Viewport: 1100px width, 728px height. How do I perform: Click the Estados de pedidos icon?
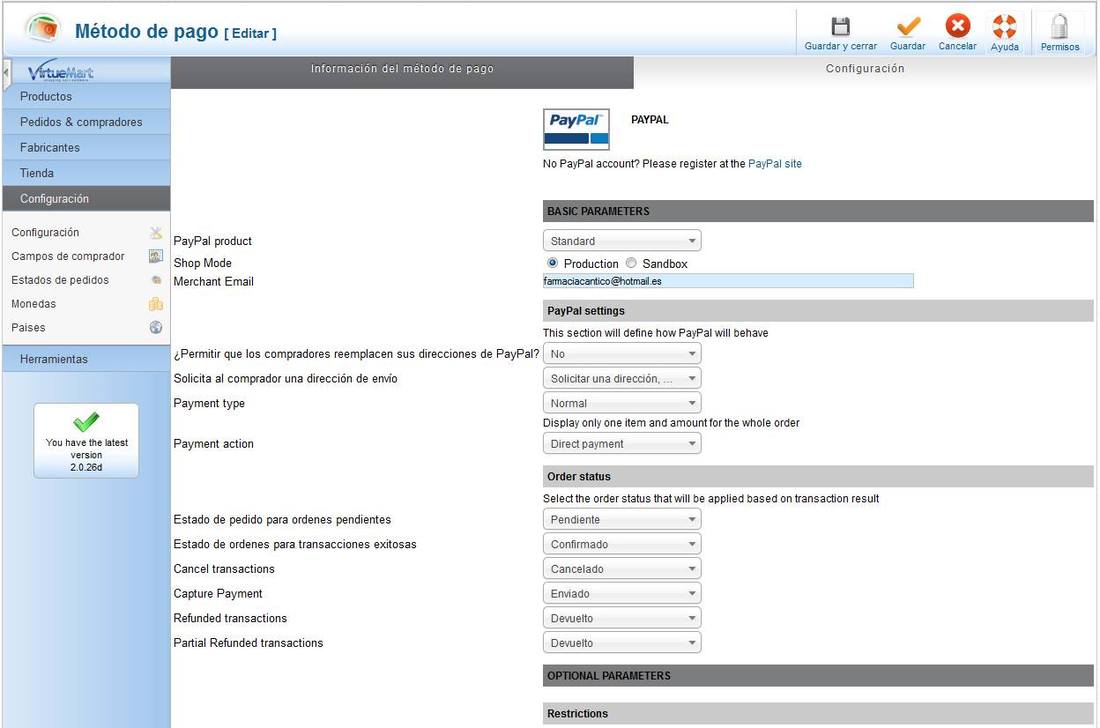click(156, 280)
